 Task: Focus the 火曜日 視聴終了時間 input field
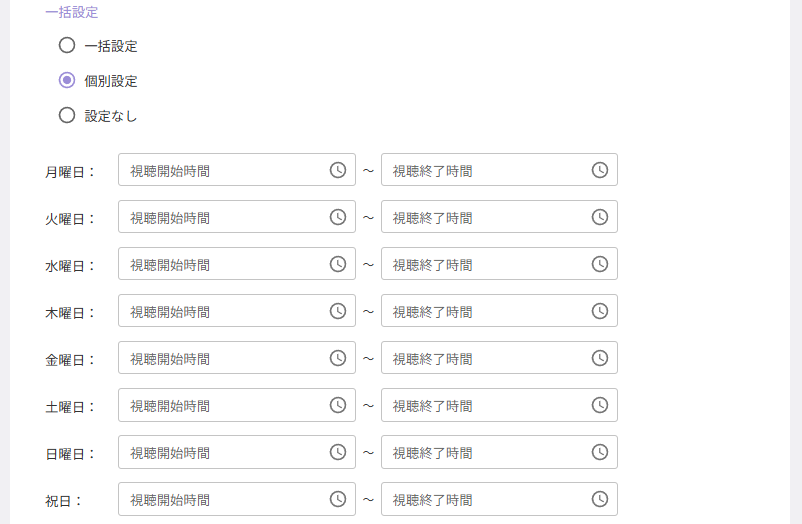(499, 217)
